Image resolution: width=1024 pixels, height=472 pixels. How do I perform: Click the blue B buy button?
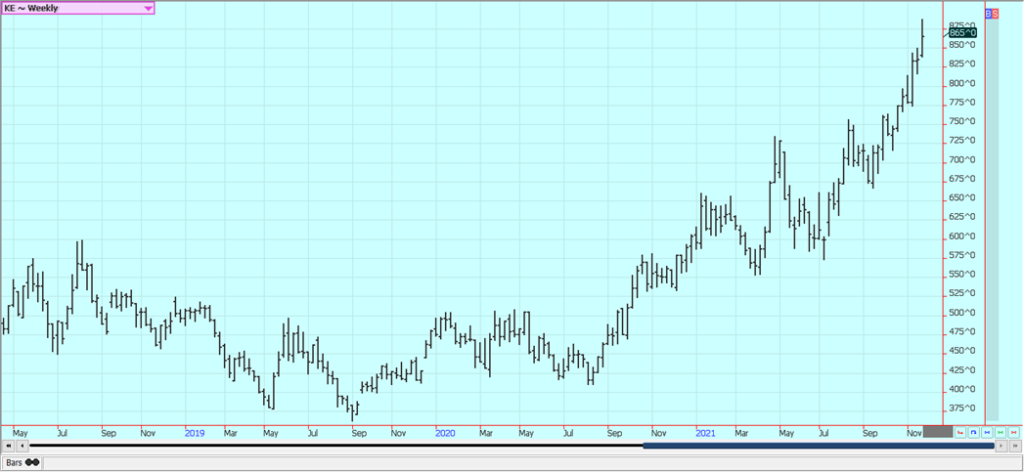click(988, 14)
